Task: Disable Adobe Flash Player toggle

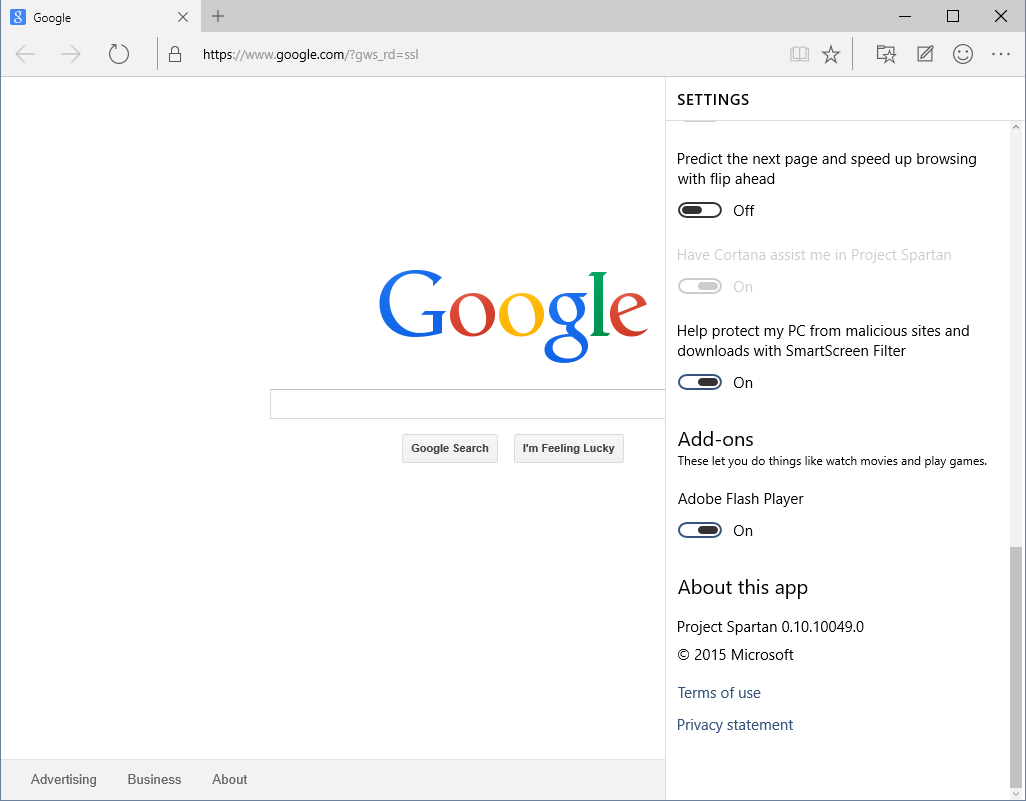Action: coord(699,530)
